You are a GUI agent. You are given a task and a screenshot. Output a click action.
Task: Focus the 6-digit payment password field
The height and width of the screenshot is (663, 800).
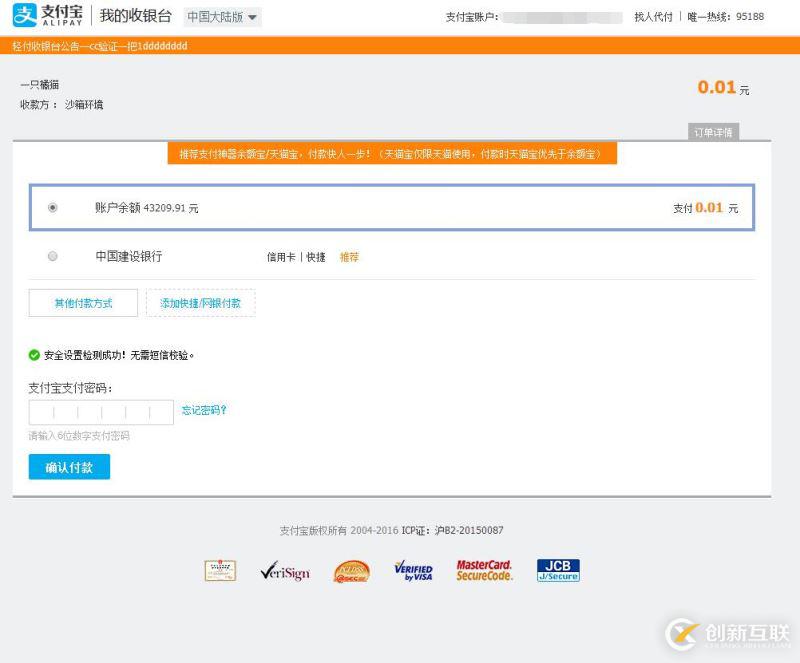(x=101, y=412)
